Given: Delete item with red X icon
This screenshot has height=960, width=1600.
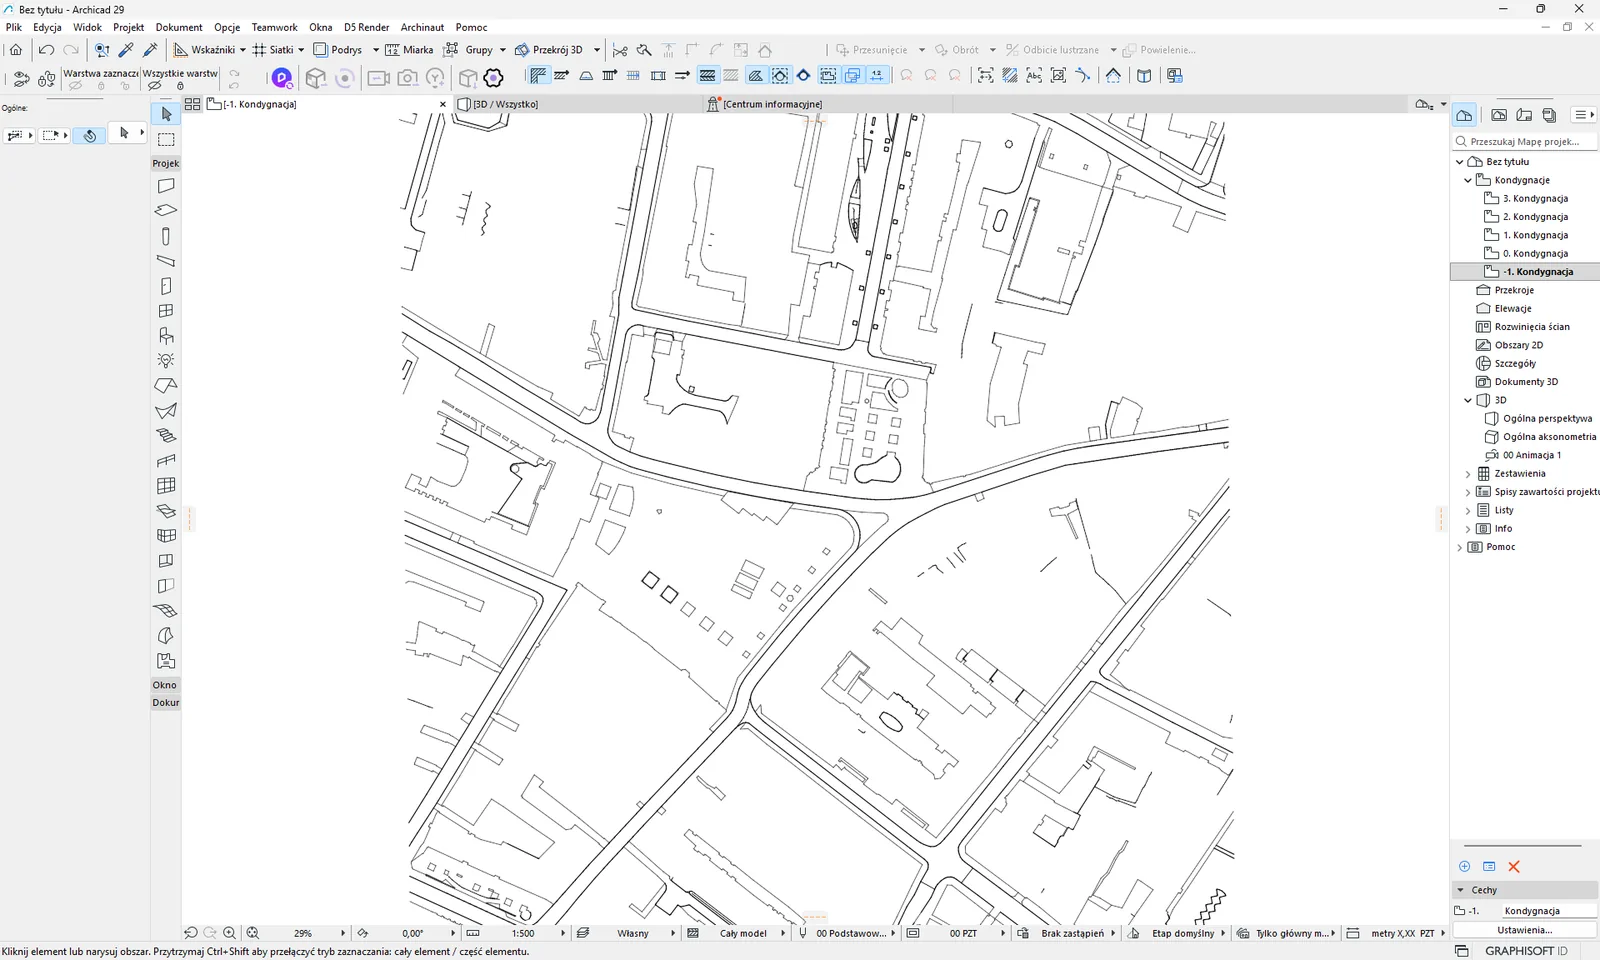Looking at the screenshot, I should [x=1514, y=867].
